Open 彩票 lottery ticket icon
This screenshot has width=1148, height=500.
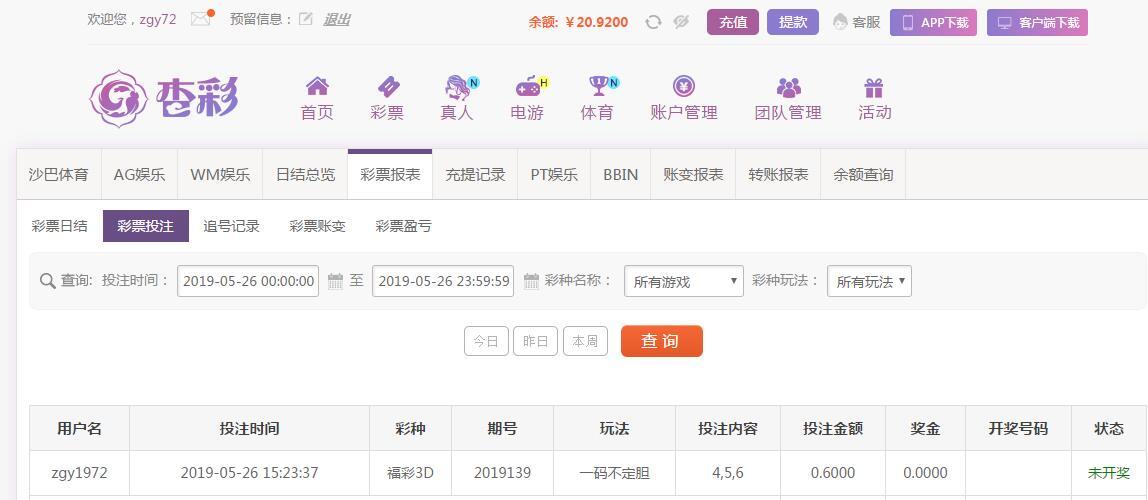(x=387, y=86)
